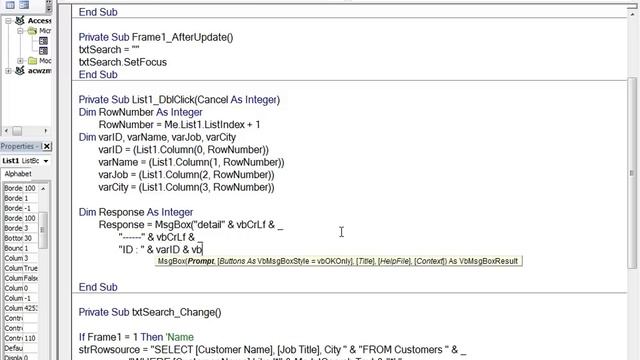Close the Properties panel
The height and width of the screenshot is (360, 640).
(47, 146)
